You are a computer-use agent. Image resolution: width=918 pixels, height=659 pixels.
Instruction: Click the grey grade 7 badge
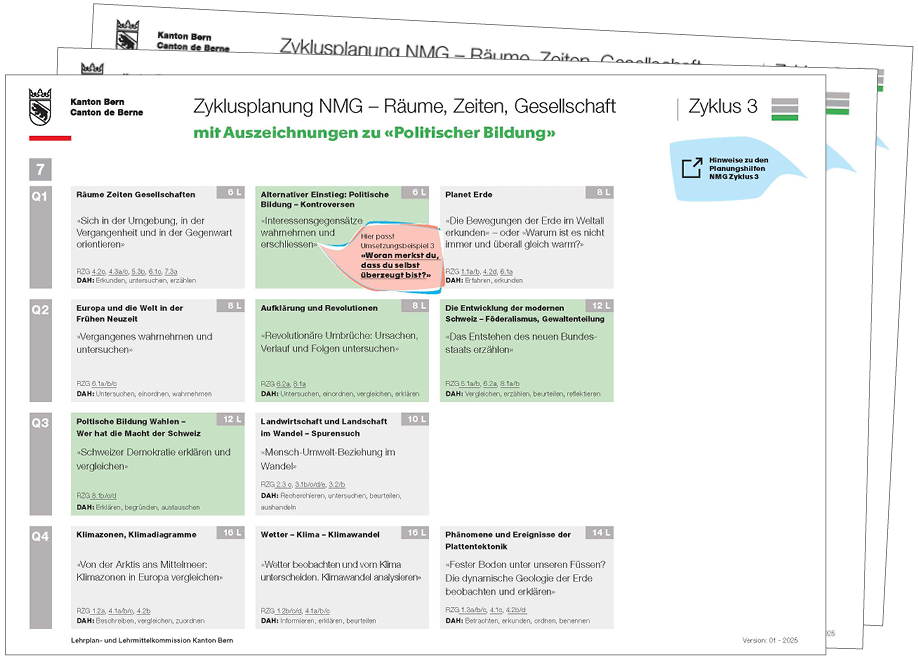click(39, 170)
